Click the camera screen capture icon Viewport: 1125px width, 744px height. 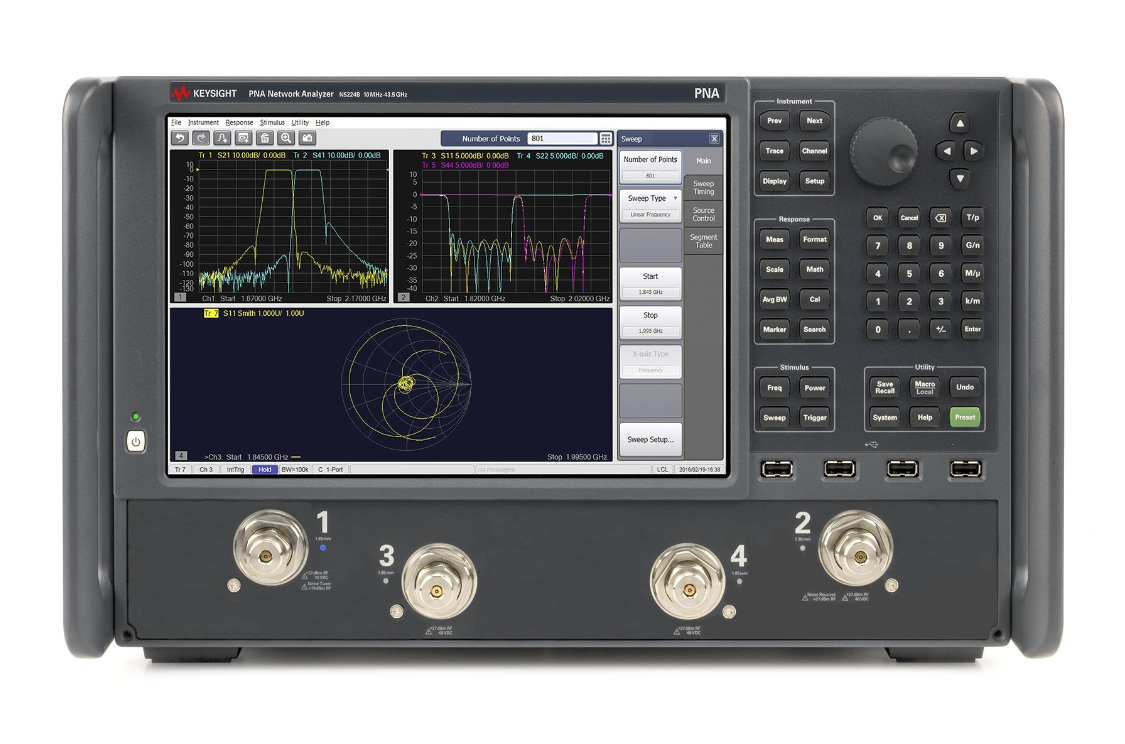308,138
